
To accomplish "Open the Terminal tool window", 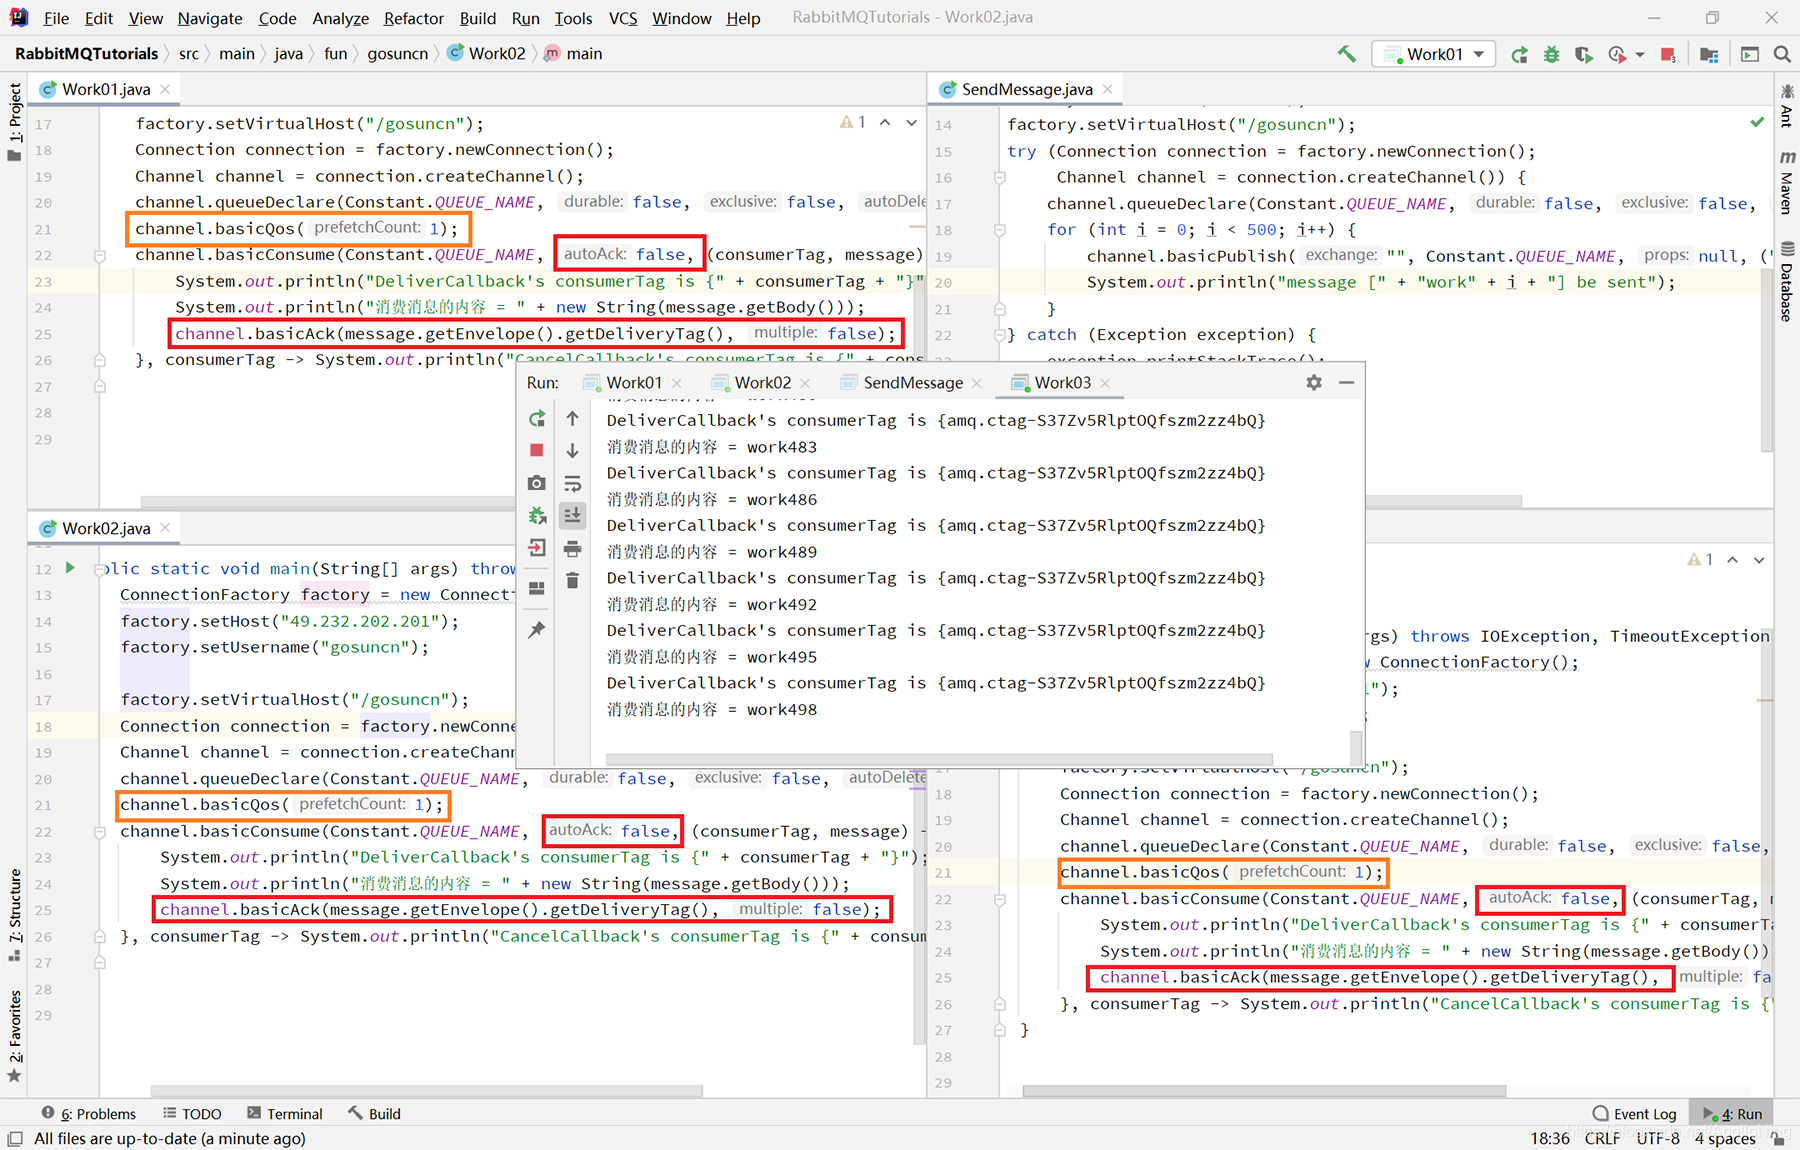I will pyautogui.click(x=285, y=1114).
